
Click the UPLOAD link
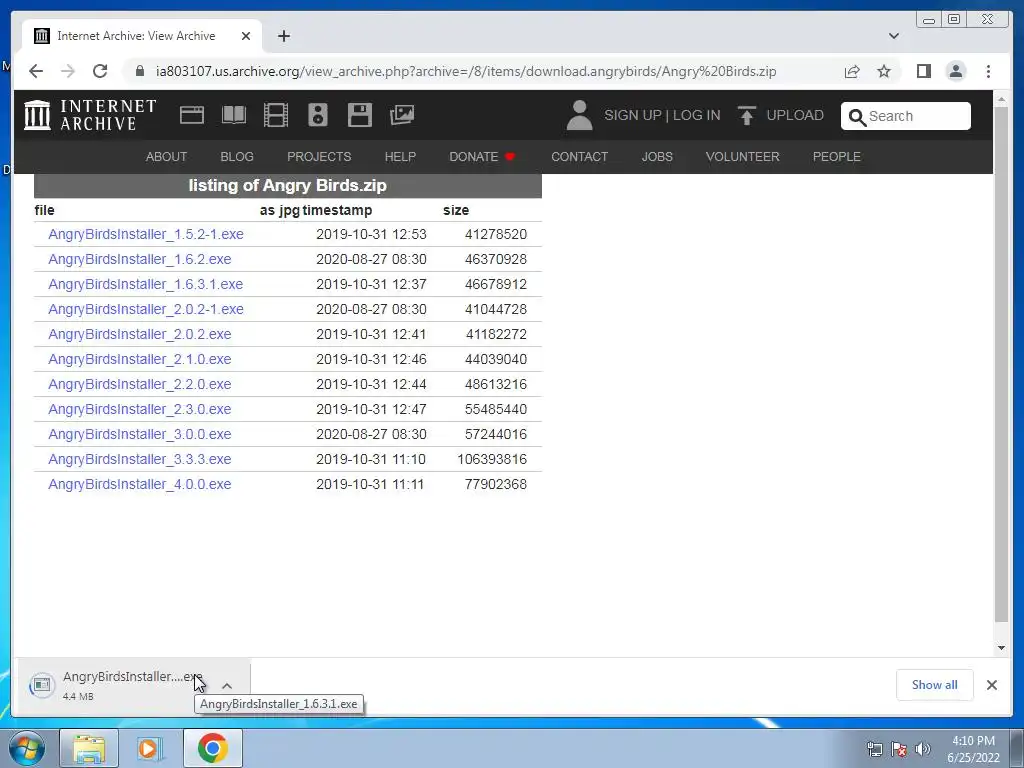795,115
